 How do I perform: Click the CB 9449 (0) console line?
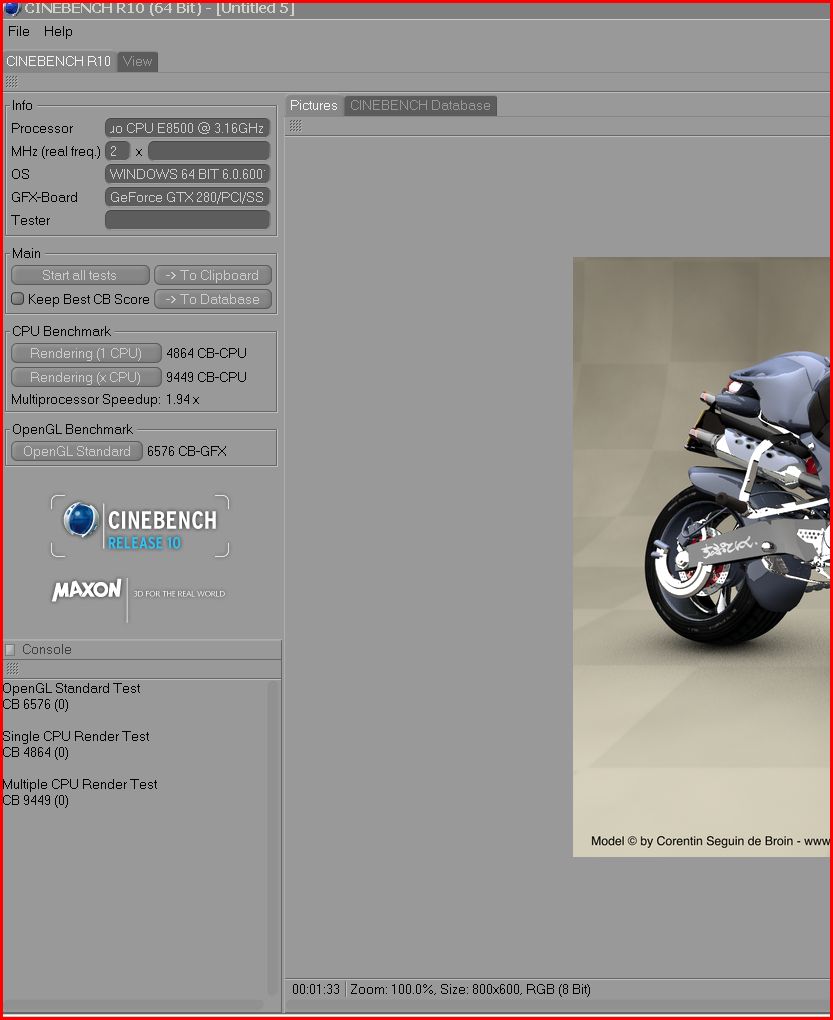pyautogui.click(x=36, y=801)
